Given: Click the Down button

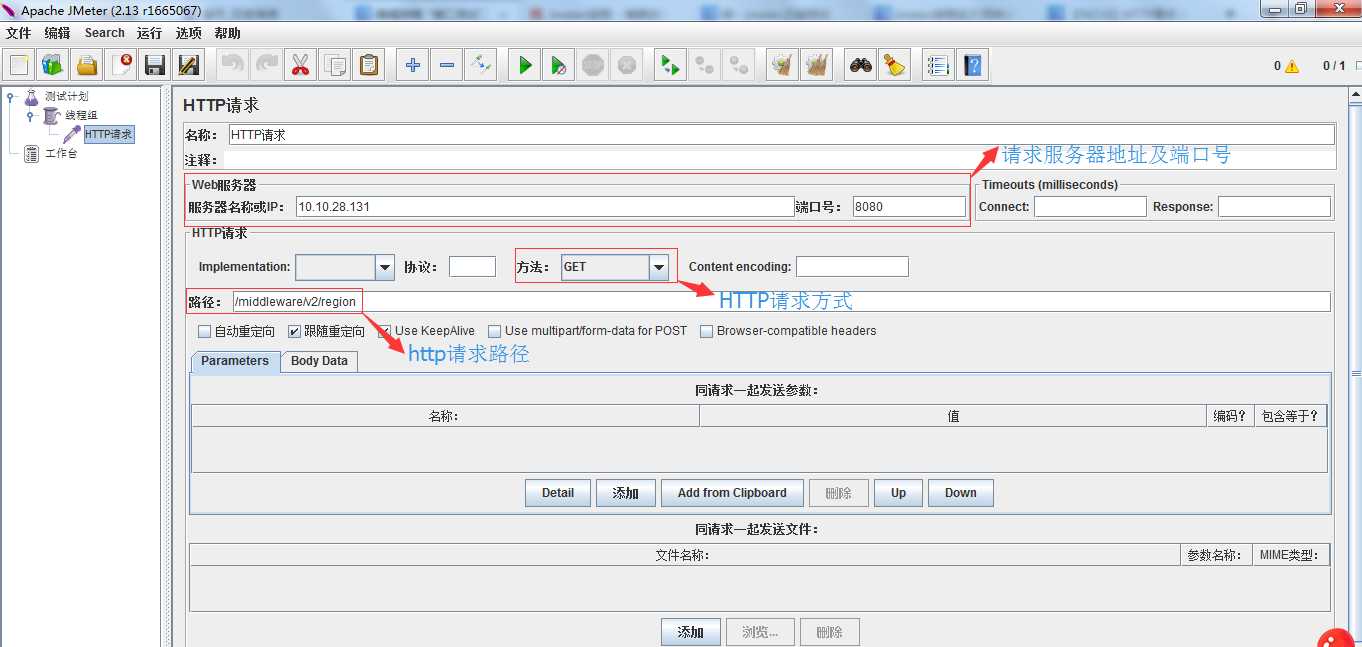Looking at the screenshot, I should [x=961, y=493].
